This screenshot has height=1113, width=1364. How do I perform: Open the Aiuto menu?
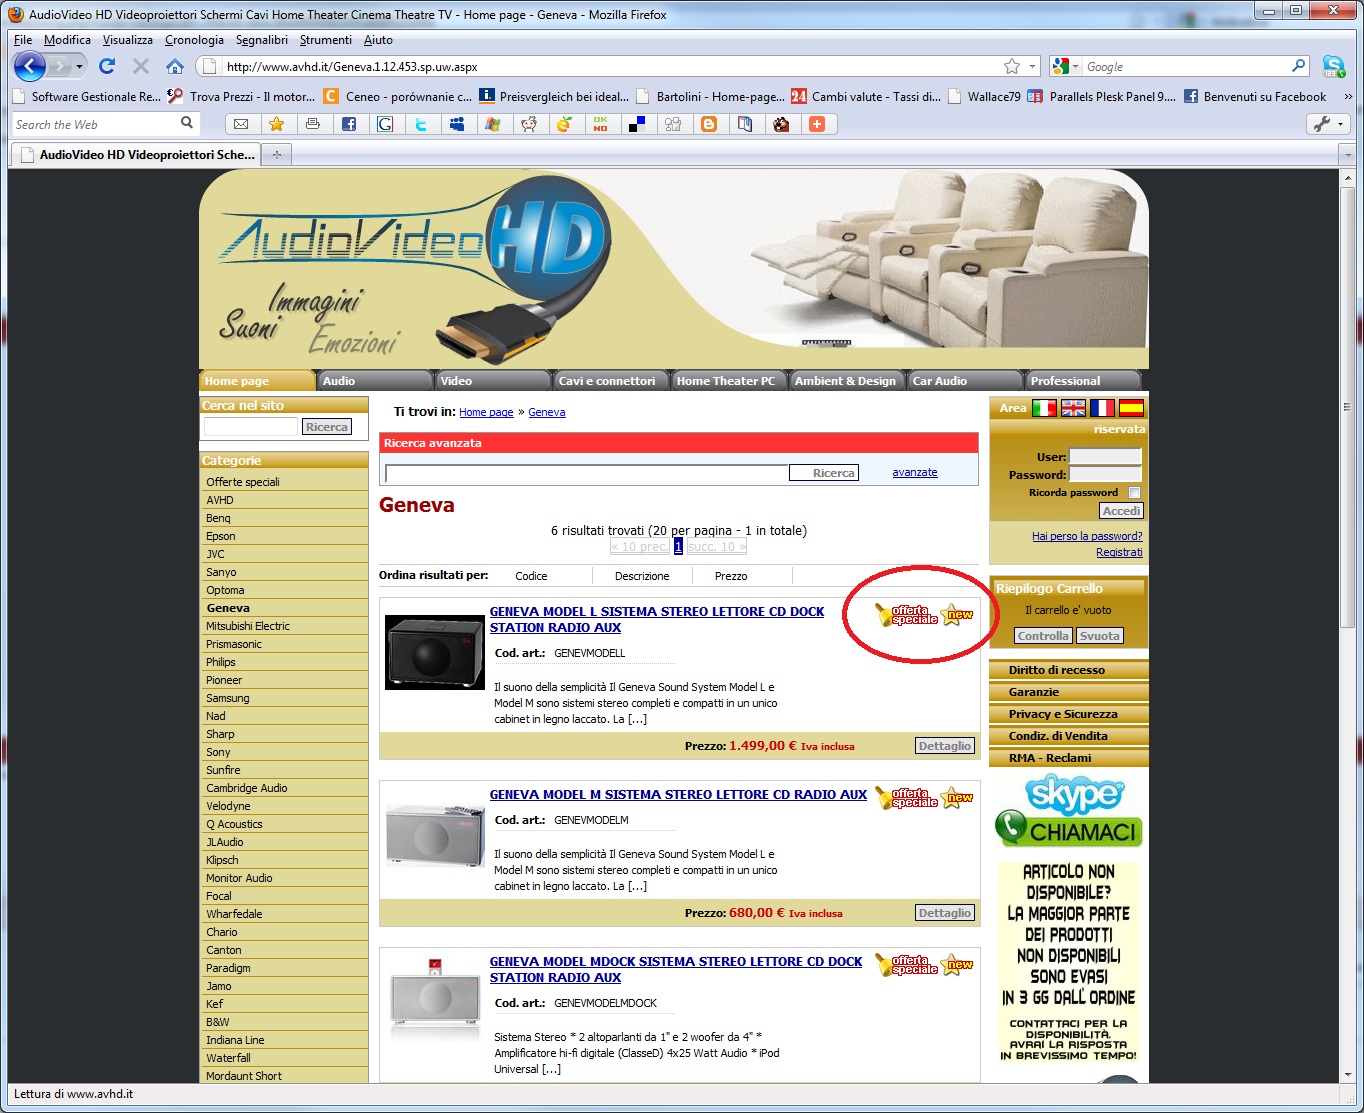(x=378, y=40)
